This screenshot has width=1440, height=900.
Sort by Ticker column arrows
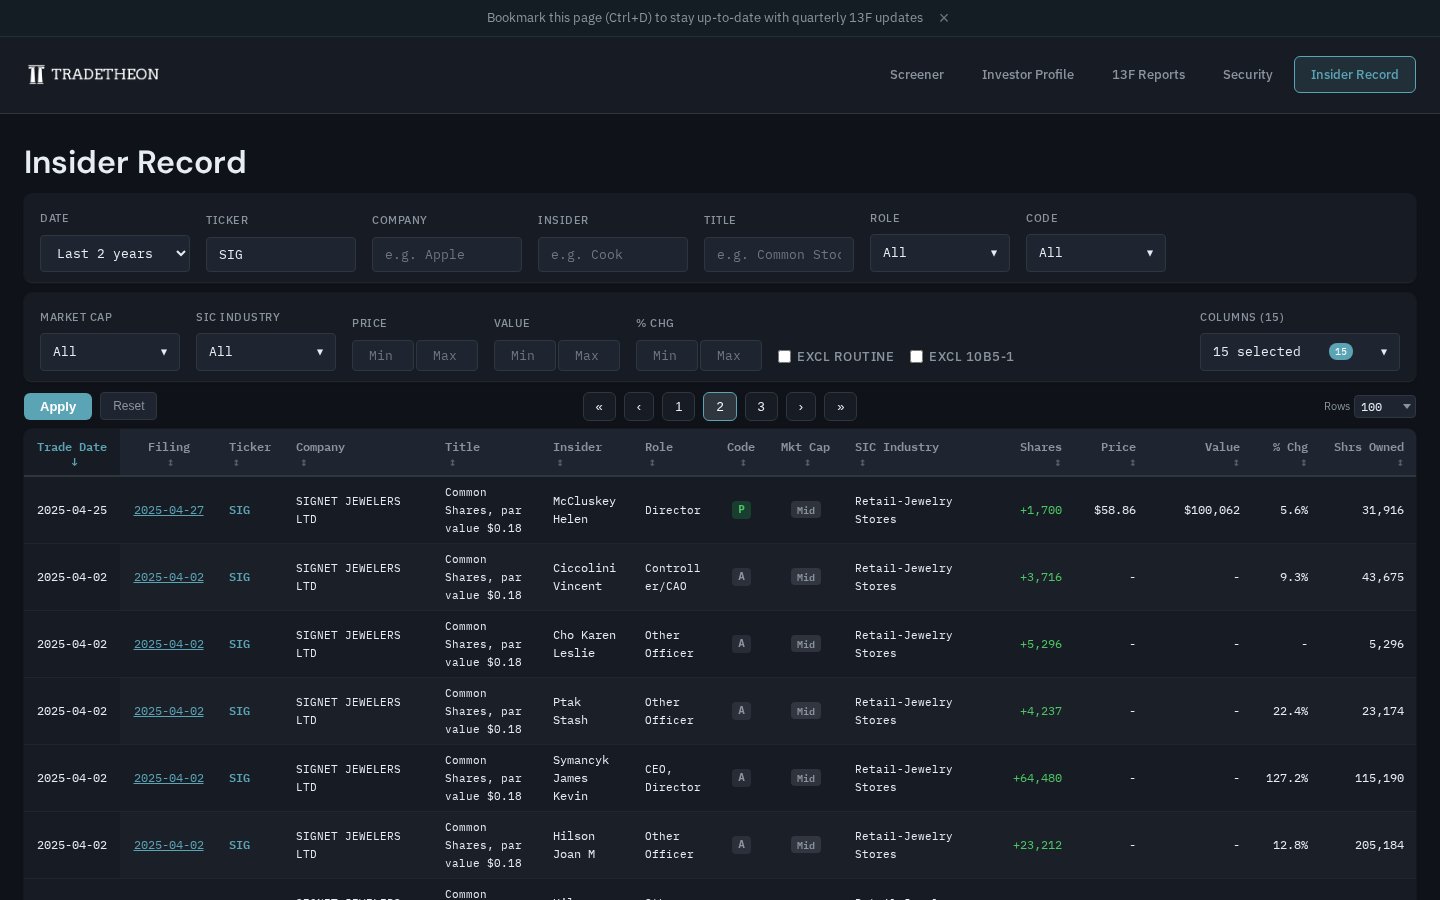pos(236,463)
